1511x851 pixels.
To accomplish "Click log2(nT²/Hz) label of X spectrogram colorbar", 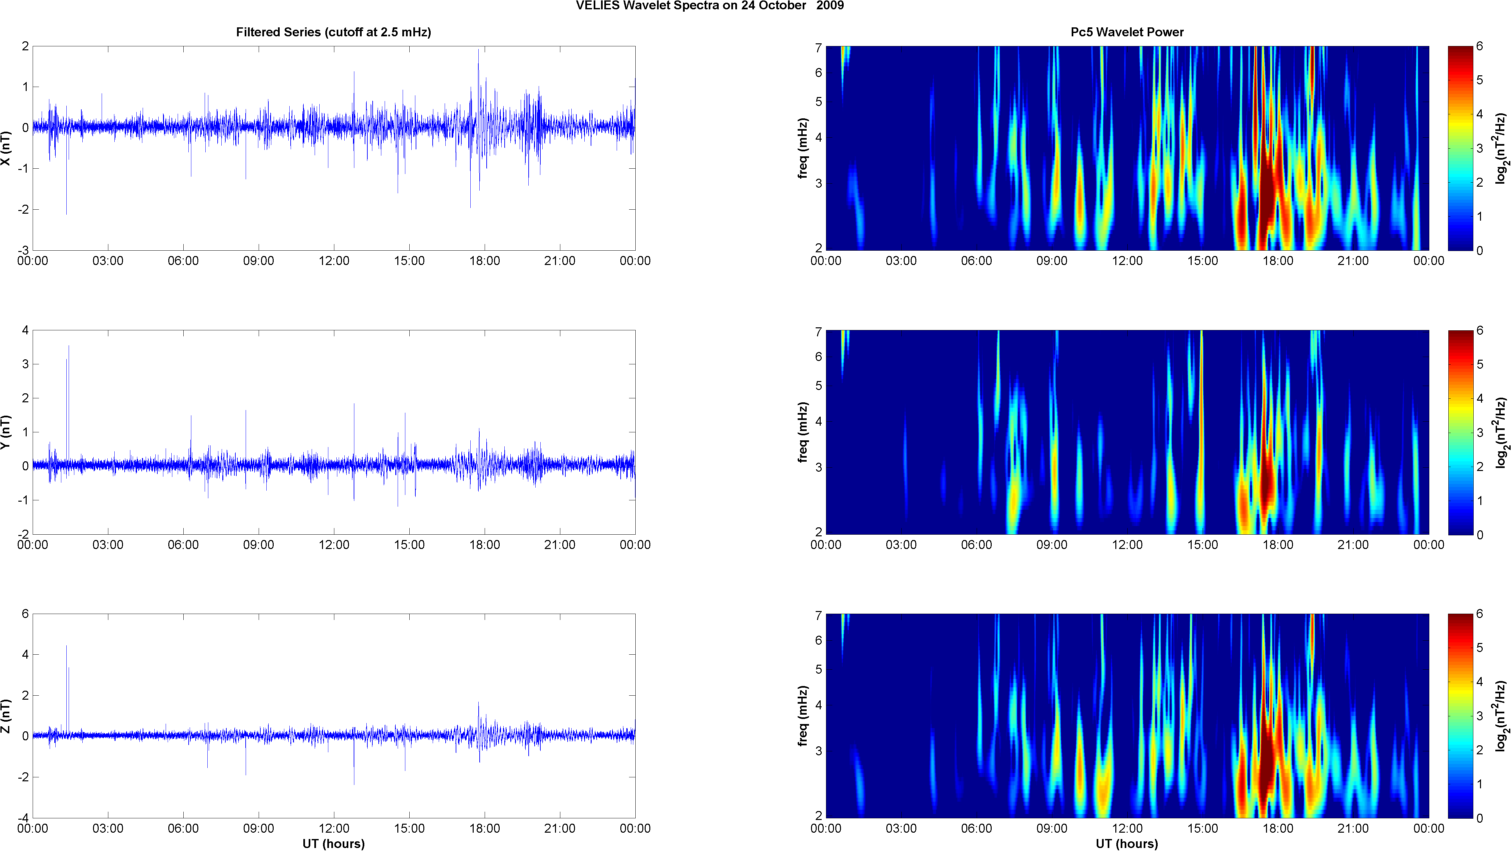I will [x=1500, y=148].
